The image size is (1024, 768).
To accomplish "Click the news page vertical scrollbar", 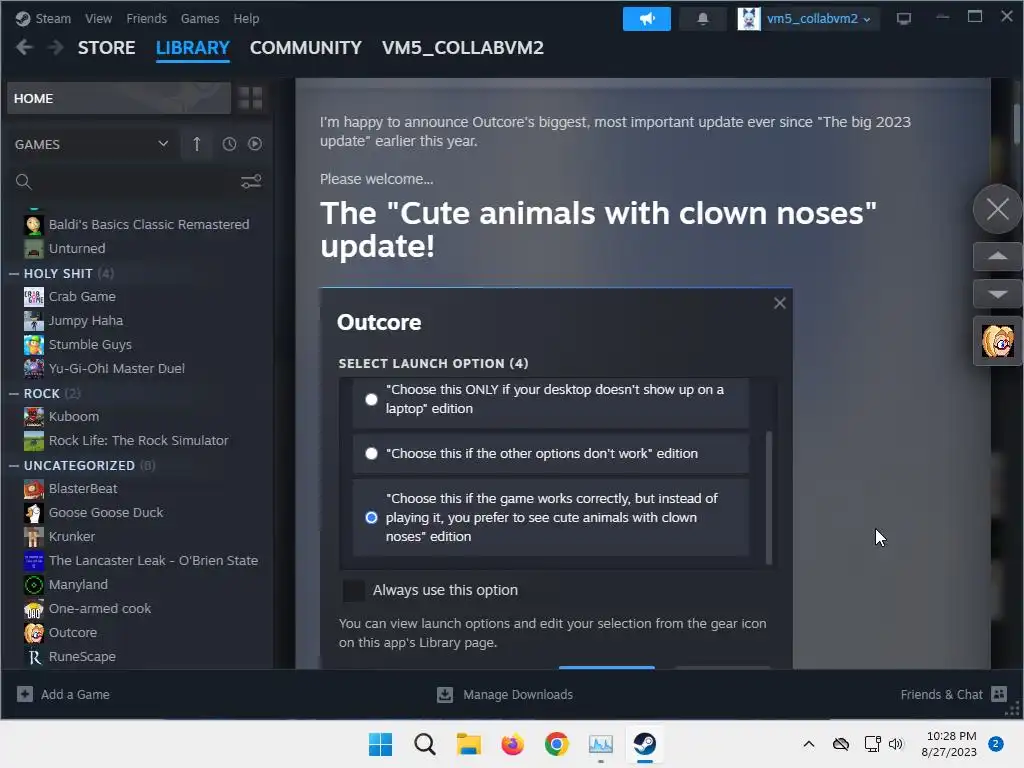I will [x=1017, y=123].
